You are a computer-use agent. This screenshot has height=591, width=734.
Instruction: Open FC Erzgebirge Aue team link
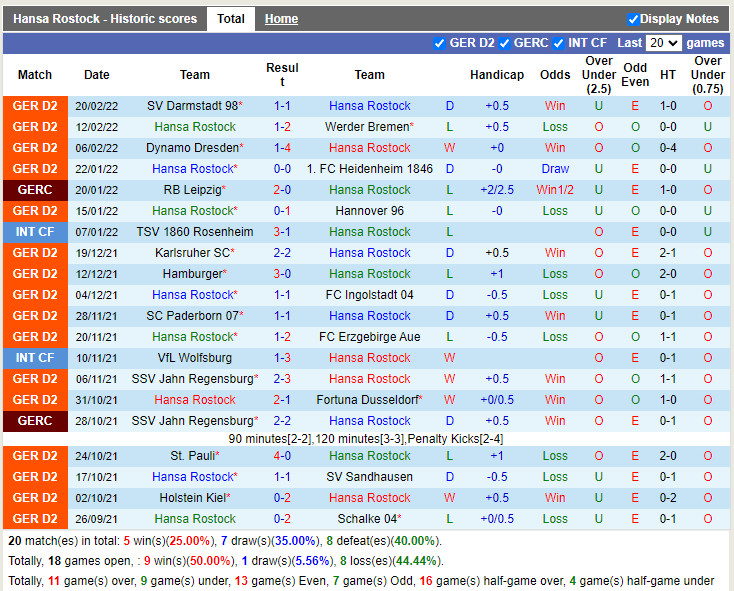[370, 337]
